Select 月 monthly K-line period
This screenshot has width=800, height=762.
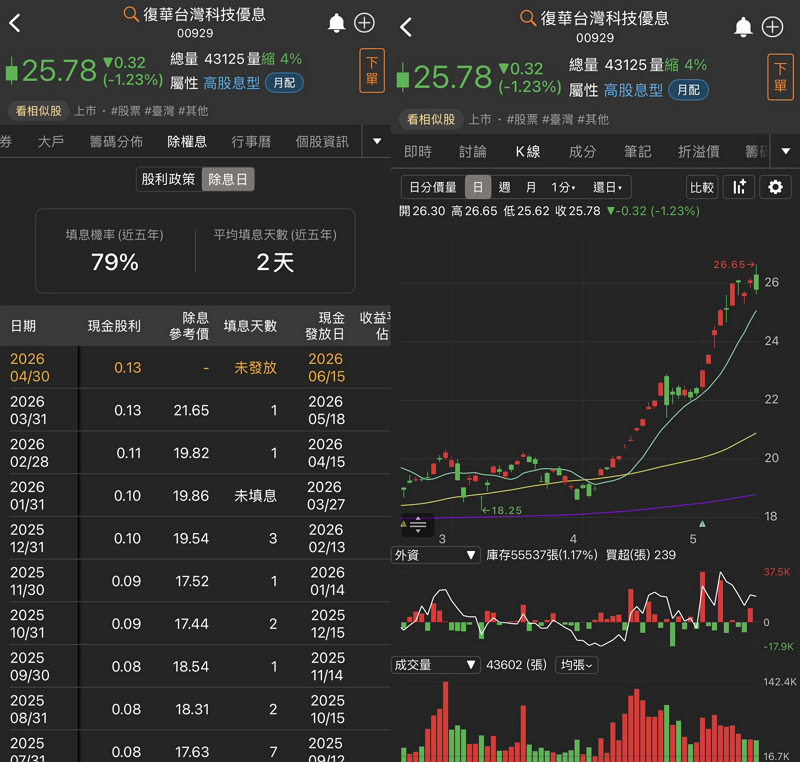(x=531, y=187)
